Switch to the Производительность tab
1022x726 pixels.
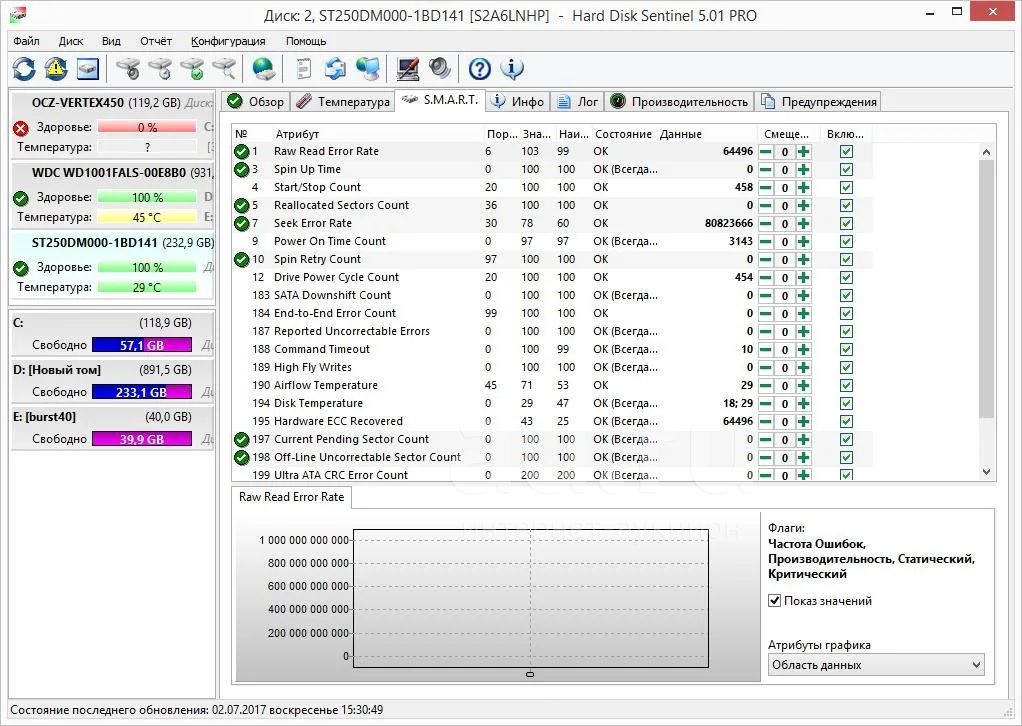click(679, 102)
